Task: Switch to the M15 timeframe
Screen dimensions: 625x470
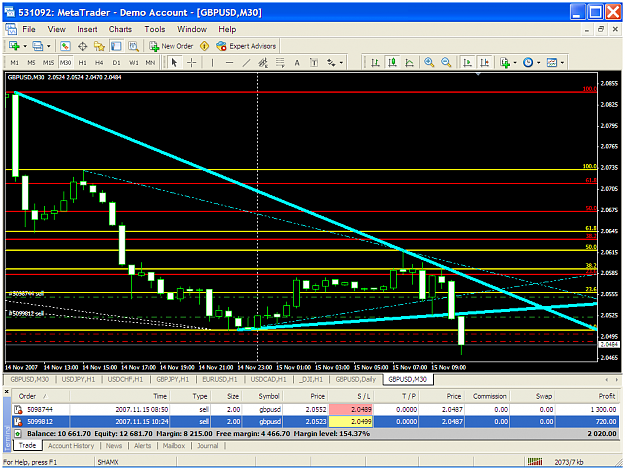Action: coord(48,63)
